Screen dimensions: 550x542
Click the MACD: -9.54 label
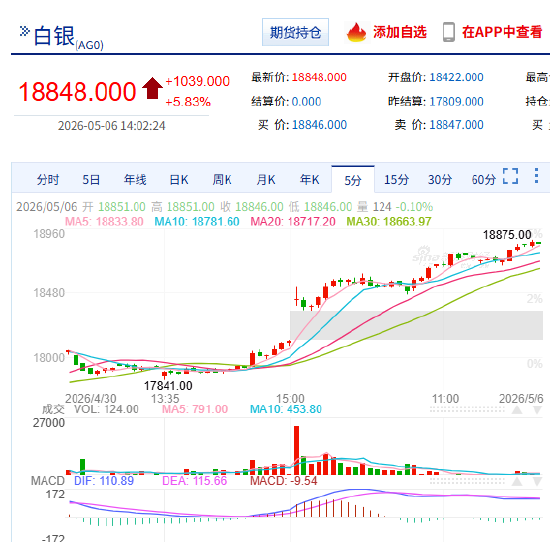tap(283, 481)
